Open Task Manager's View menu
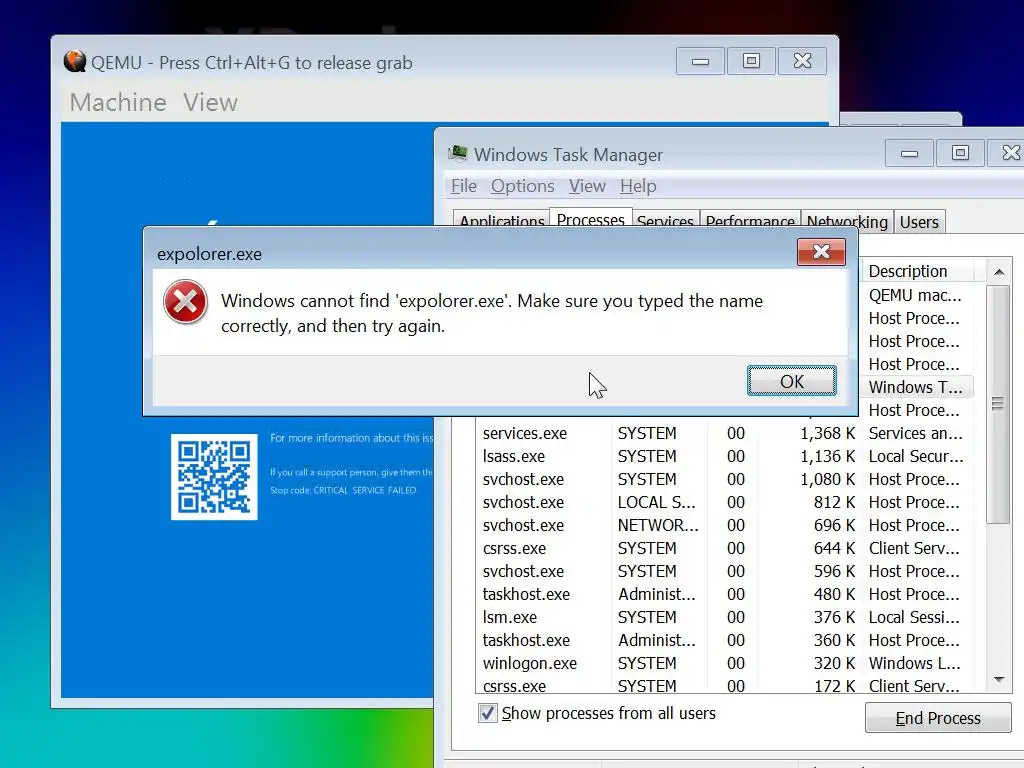The width and height of the screenshot is (1024, 768). [587, 186]
